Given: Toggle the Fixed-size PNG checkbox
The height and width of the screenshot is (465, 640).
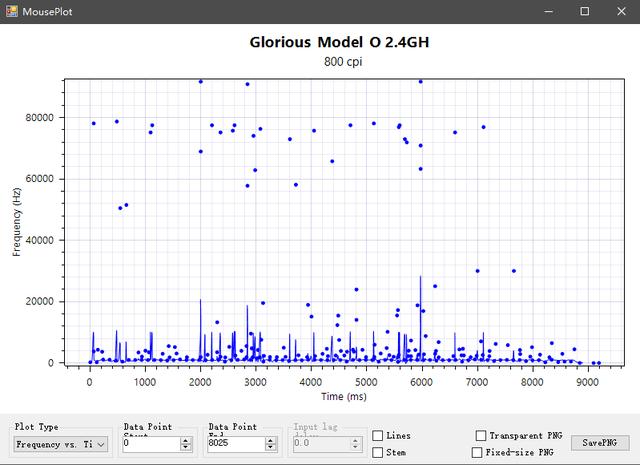Looking at the screenshot, I should pyautogui.click(x=475, y=452).
